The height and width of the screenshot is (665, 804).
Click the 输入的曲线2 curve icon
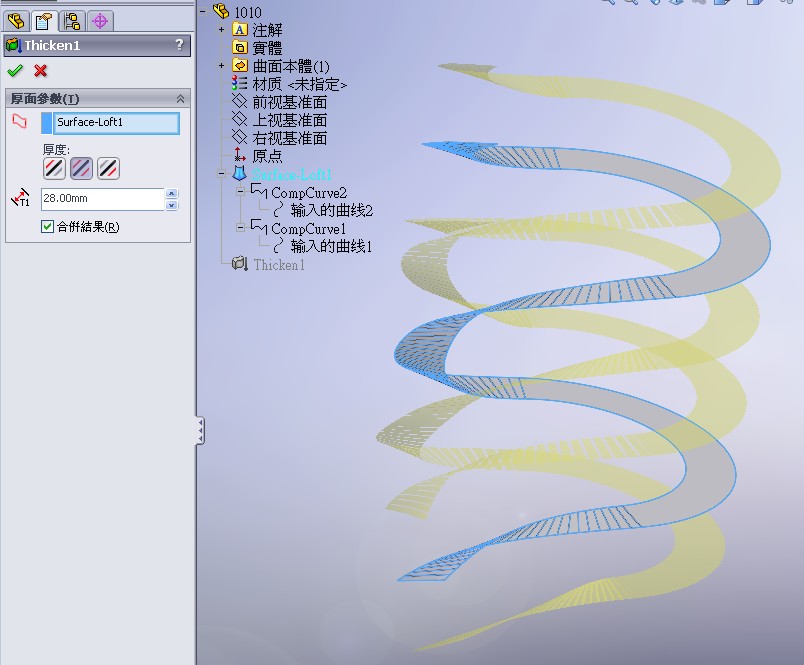point(278,210)
